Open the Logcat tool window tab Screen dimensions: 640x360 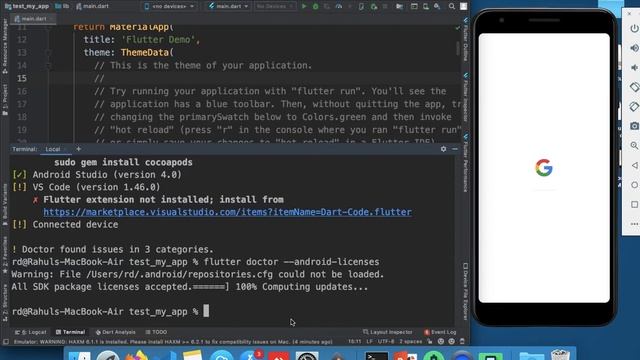click(x=31, y=332)
